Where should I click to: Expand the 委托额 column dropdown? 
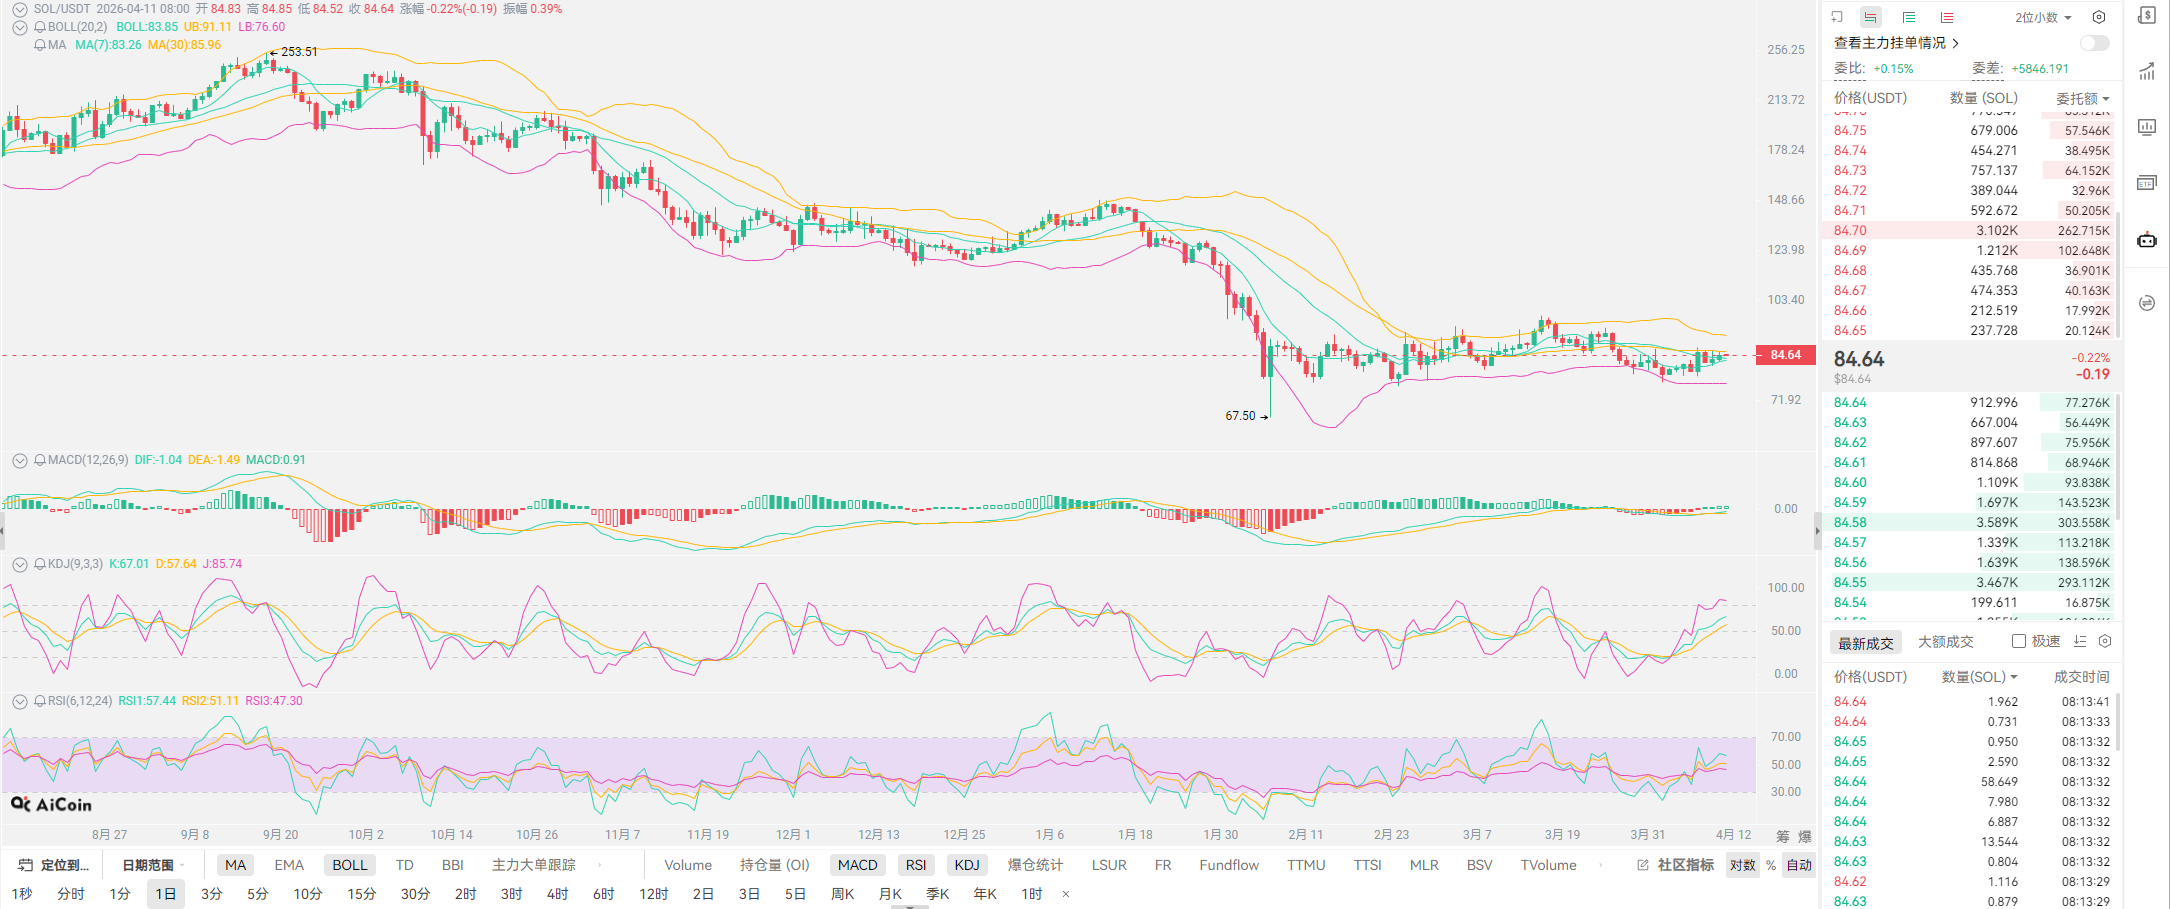2082,98
